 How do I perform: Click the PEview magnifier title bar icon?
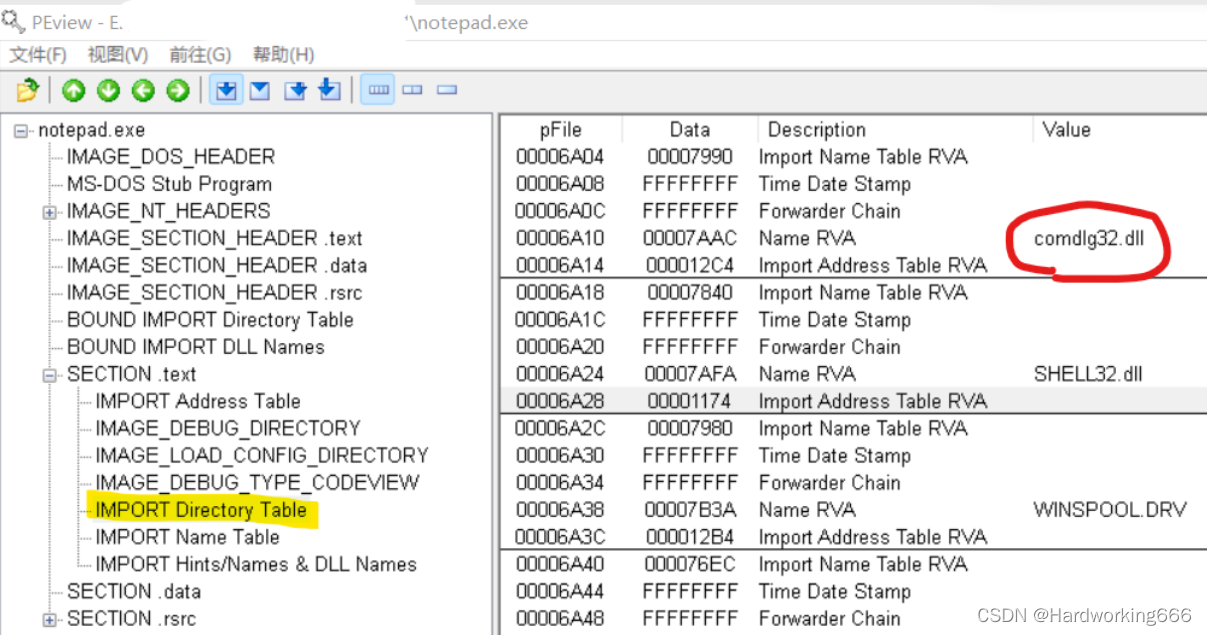[13, 19]
